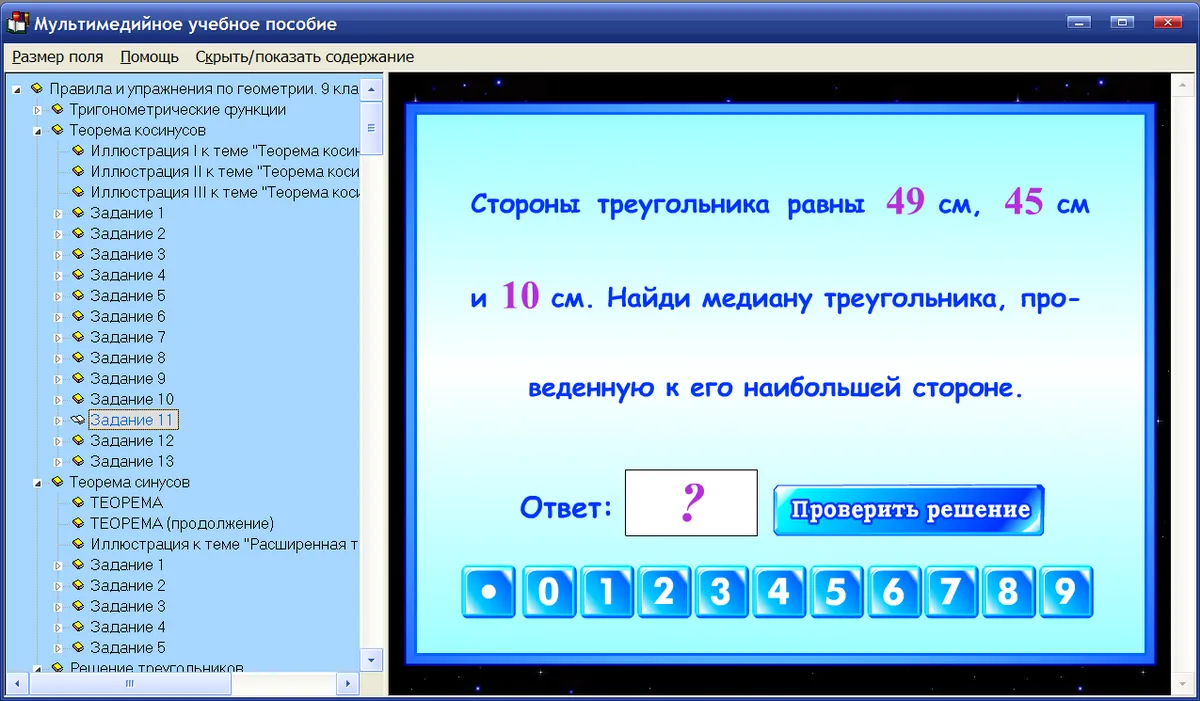The image size is (1200, 701).
Task: Tap digit 3 on the answer keypad
Action: (721, 592)
